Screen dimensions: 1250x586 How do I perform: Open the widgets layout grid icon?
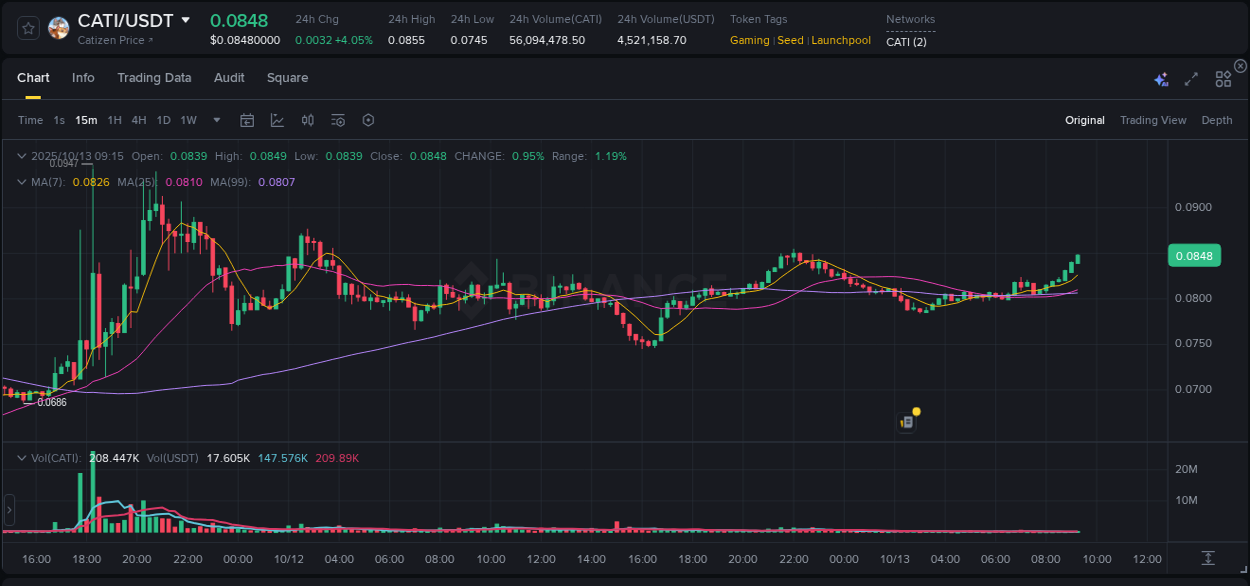point(1223,78)
